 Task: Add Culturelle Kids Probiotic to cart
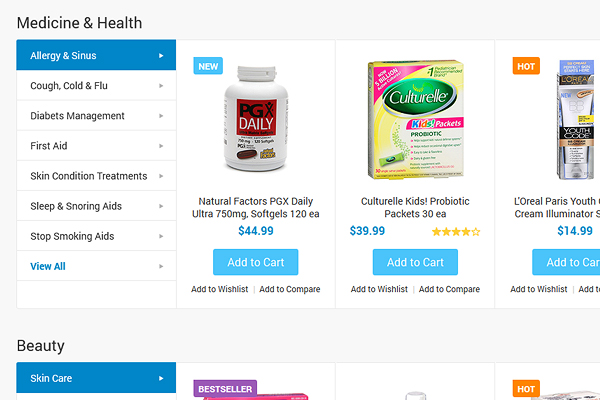pos(415,262)
